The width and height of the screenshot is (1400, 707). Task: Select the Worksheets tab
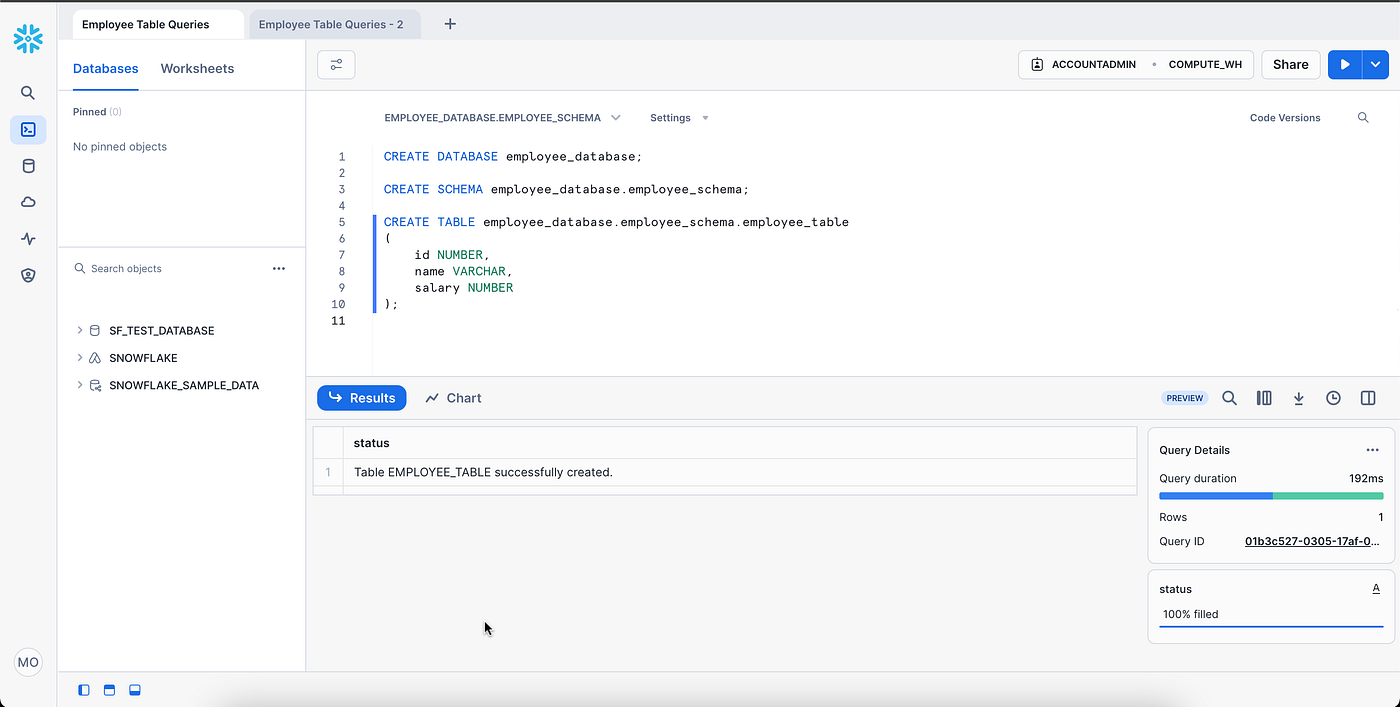pyautogui.click(x=197, y=69)
